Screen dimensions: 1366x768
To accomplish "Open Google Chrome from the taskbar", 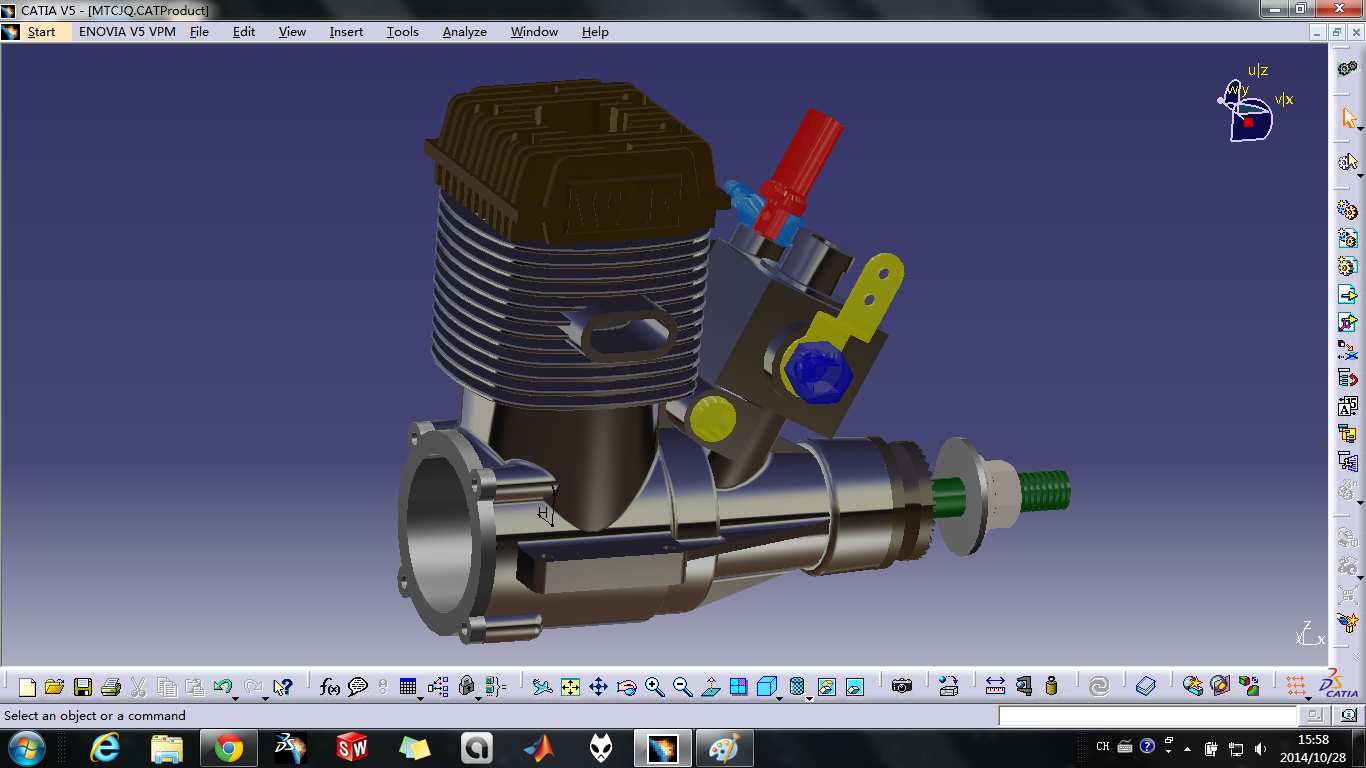I will [229, 748].
